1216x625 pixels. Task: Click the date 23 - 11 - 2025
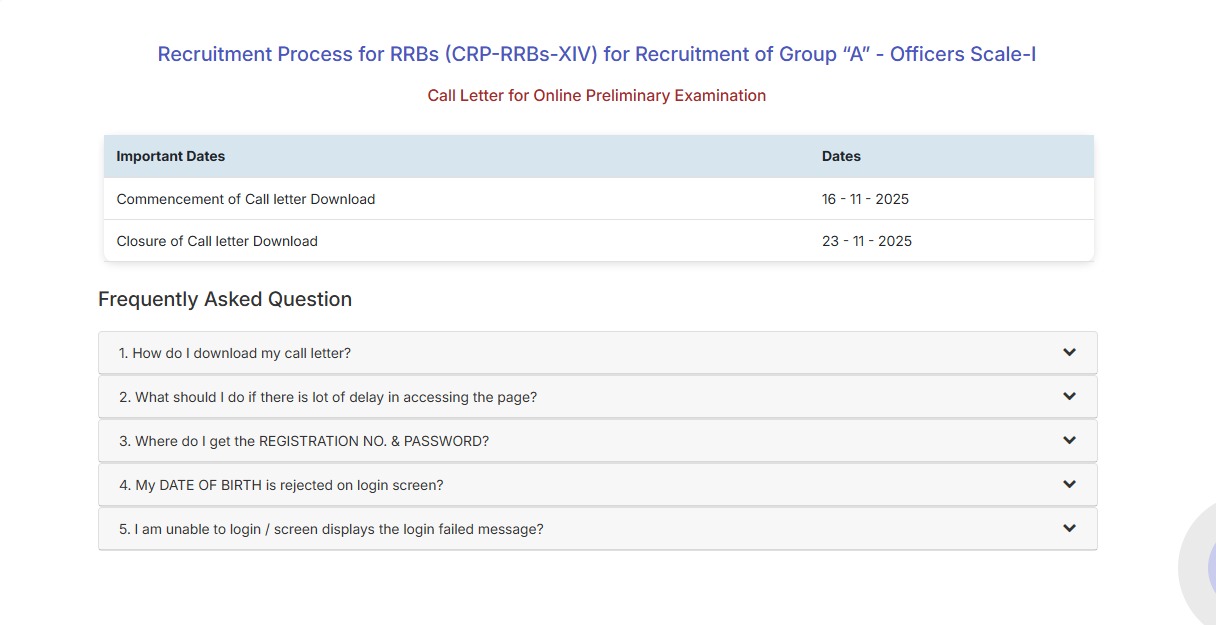pyautogui.click(x=866, y=241)
